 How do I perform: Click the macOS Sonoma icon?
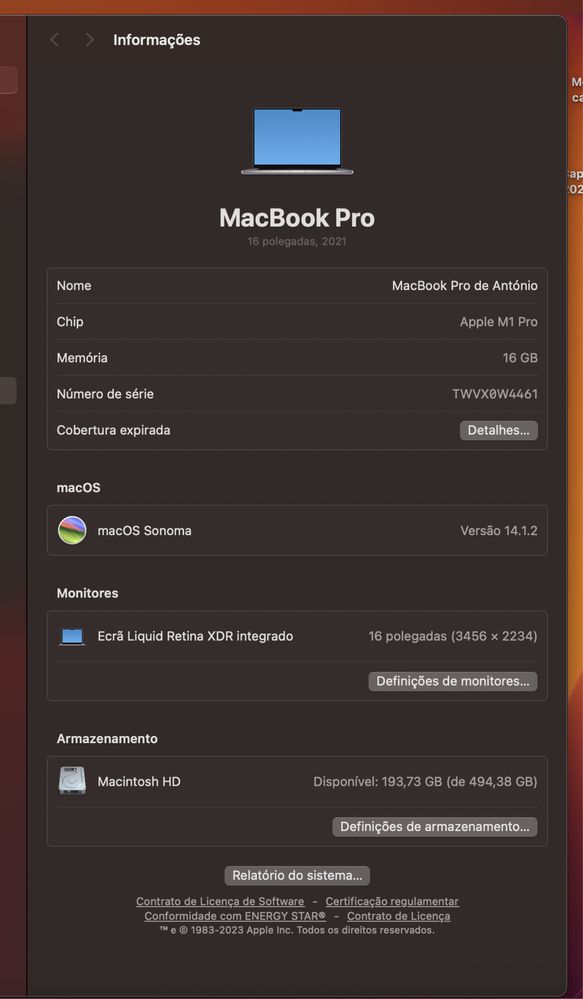click(72, 530)
